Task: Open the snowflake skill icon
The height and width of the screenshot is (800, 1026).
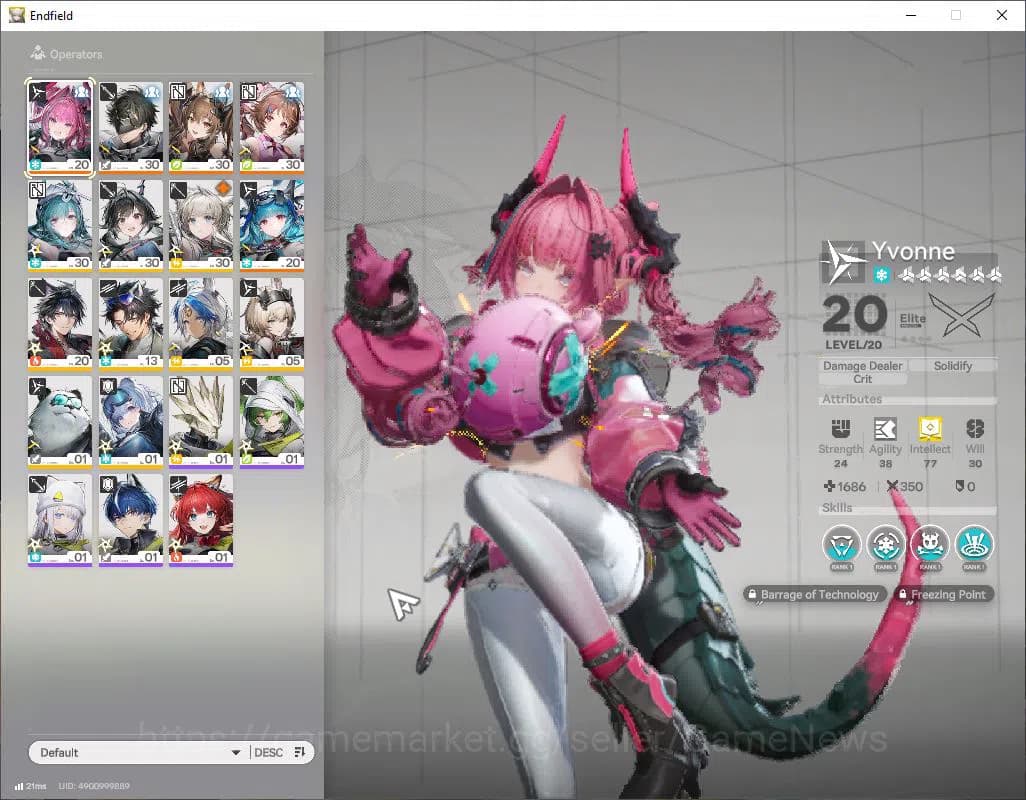Action: (x=885, y=544)
